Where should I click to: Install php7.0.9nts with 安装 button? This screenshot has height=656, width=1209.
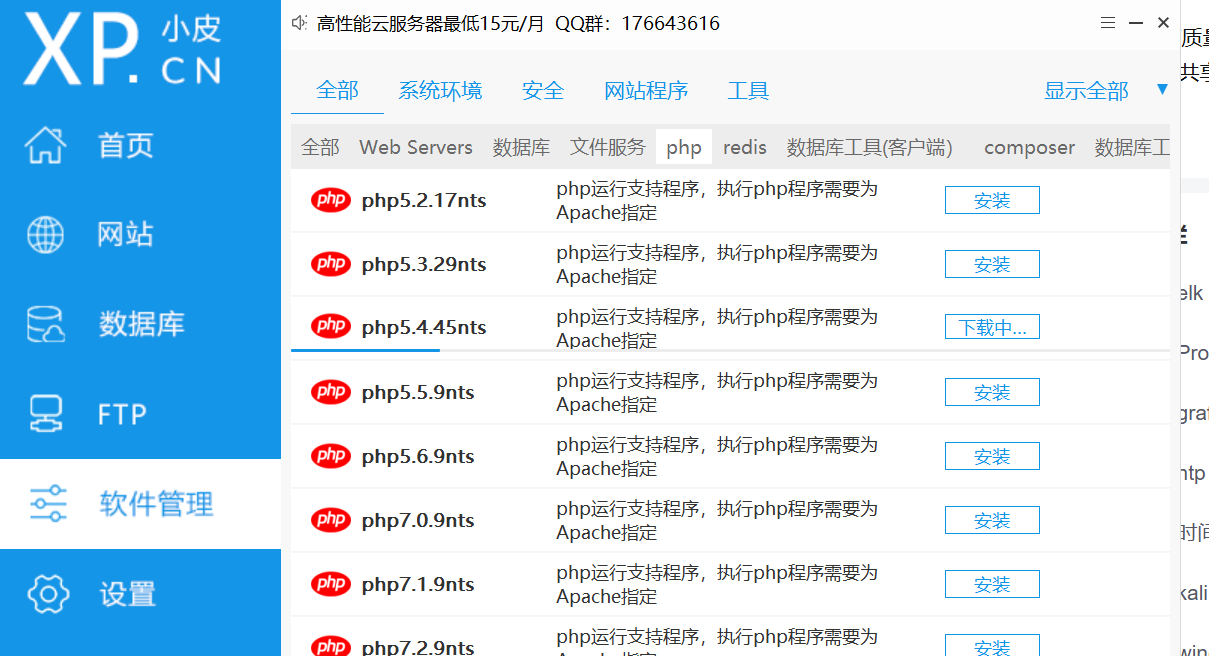tap(992, 520)
